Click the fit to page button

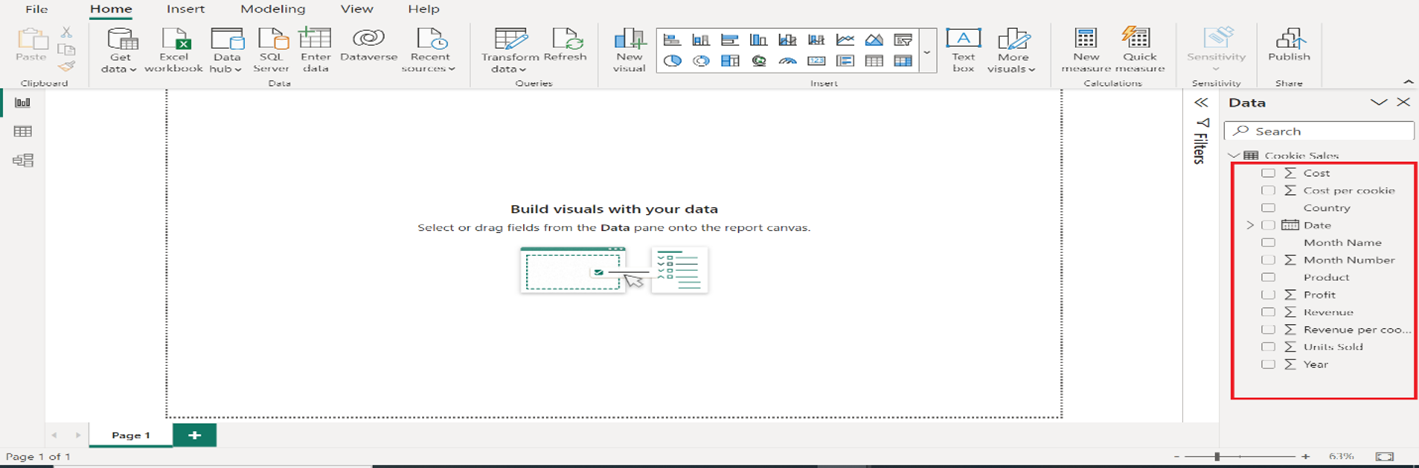pos(1385,456)
